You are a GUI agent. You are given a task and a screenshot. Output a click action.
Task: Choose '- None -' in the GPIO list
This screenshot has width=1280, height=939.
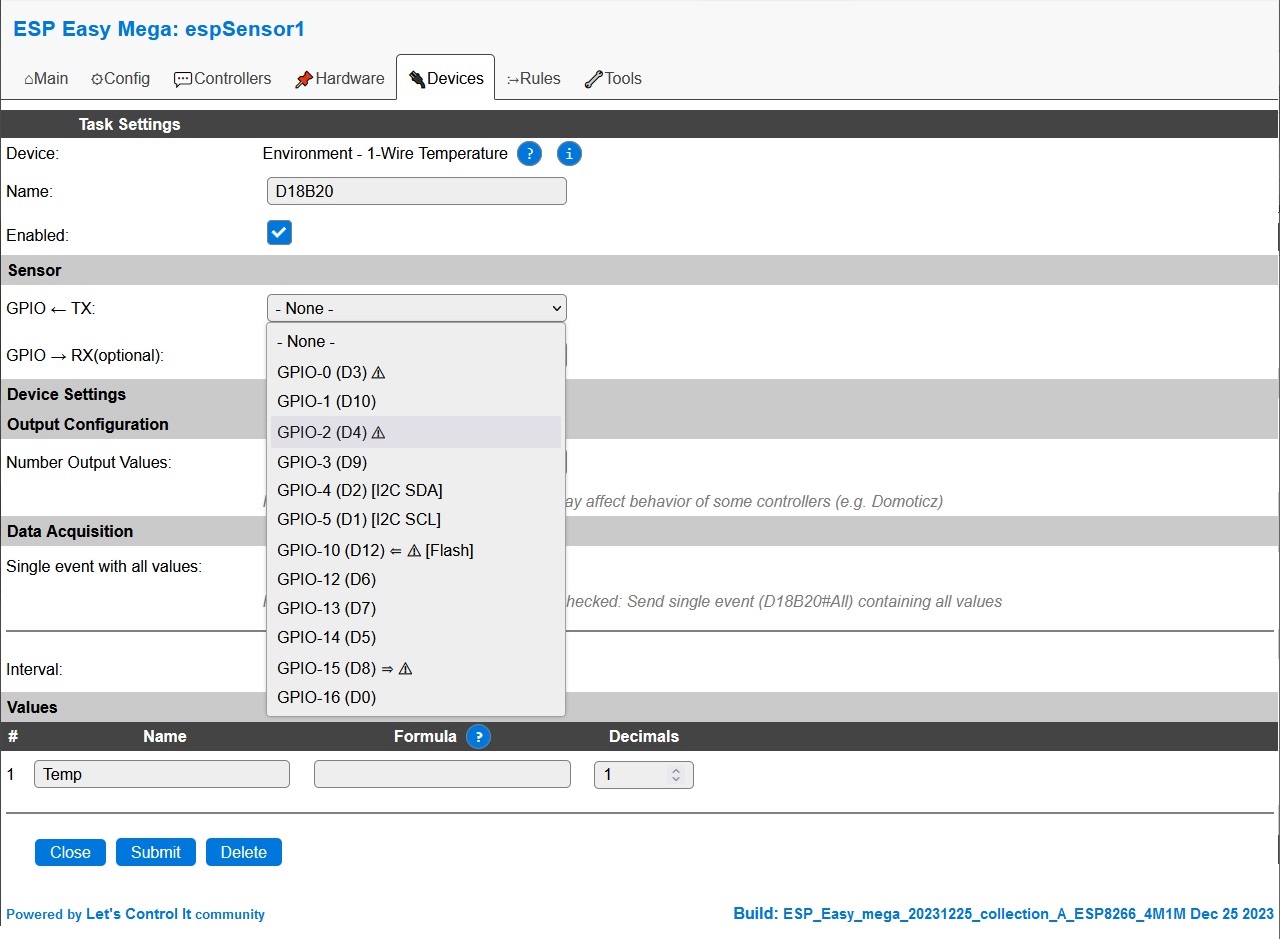click(x=416, y=342)
